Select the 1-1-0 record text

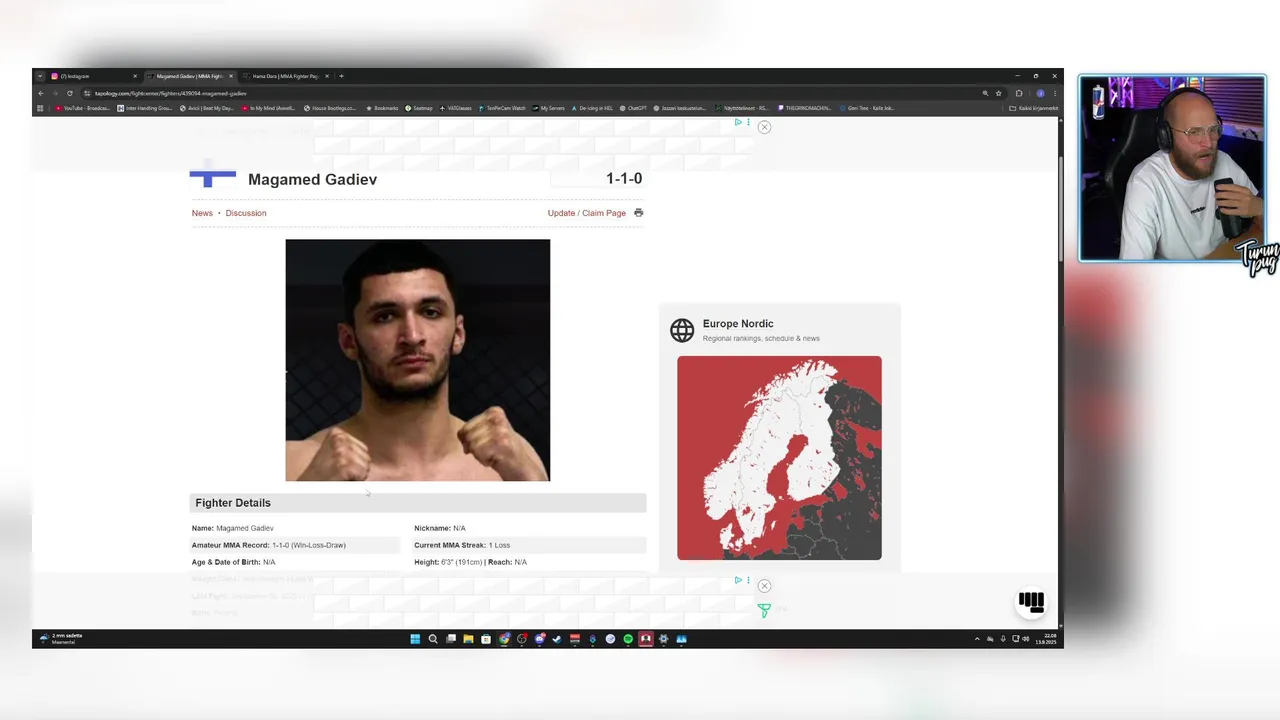tap(624, 178)
